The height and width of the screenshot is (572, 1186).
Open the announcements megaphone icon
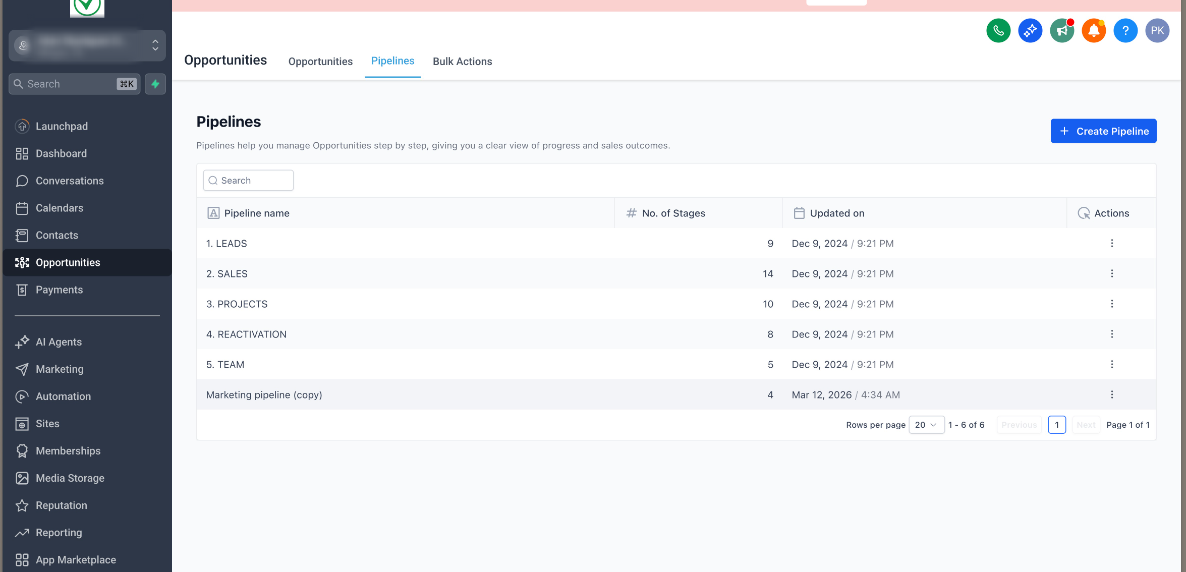point(1062,31)
